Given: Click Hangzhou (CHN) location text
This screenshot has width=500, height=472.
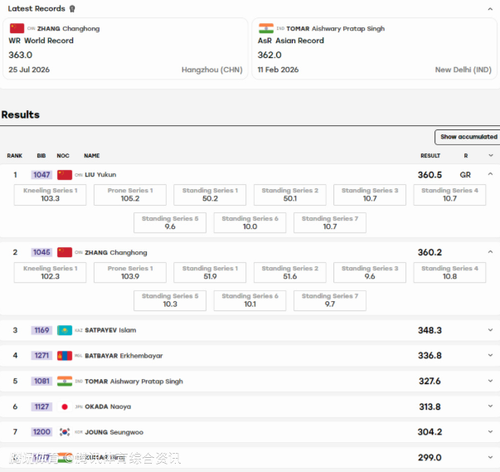Looking at the screenshot, I should tap(212, 70).
